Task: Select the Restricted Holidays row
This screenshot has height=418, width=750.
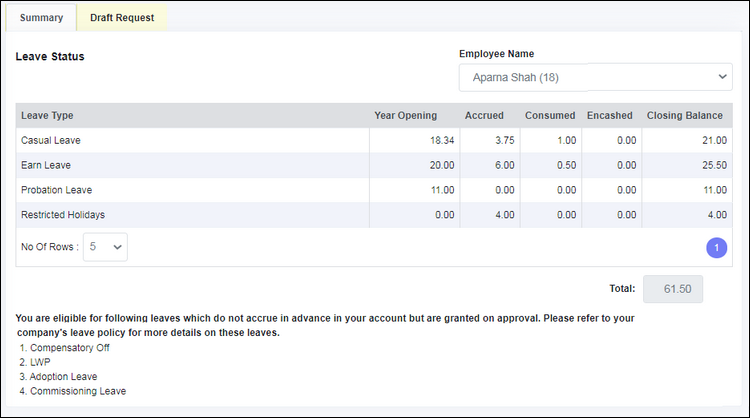Action: coord(374,215)
